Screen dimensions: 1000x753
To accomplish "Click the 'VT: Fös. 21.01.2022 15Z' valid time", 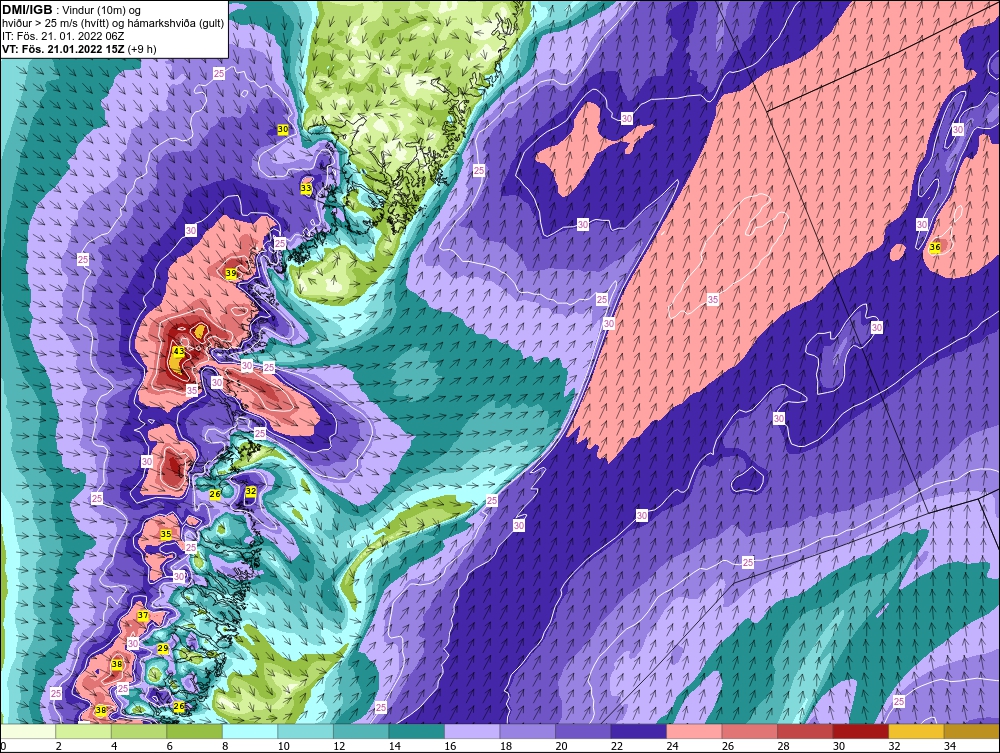I will (x=63, y=49).
